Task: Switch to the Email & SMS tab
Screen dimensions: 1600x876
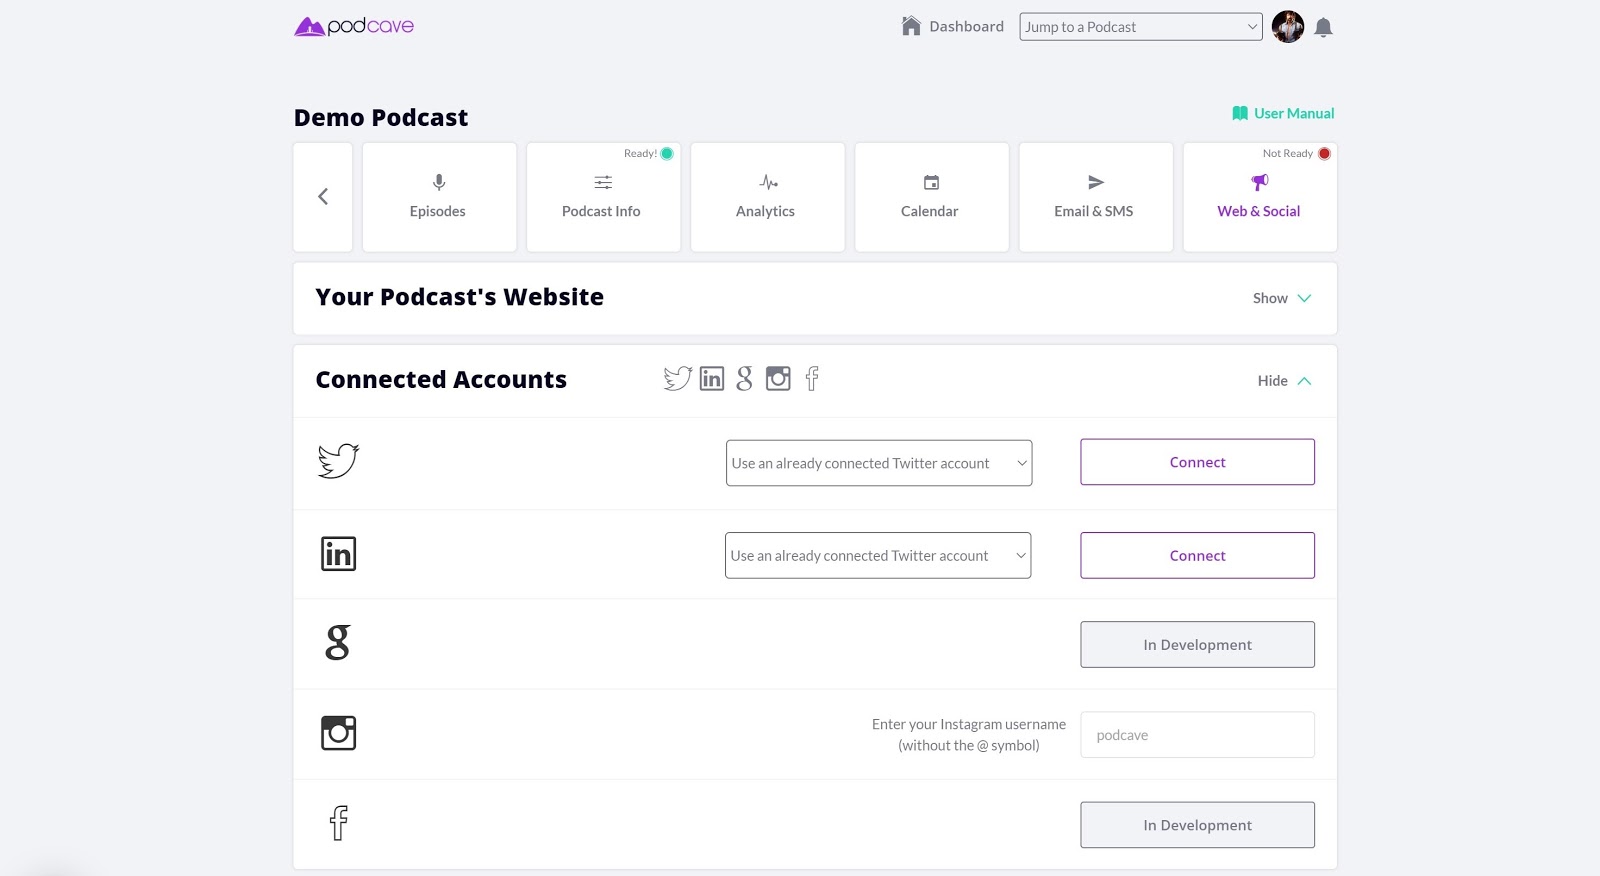Action: click(x=1095, y=197)
